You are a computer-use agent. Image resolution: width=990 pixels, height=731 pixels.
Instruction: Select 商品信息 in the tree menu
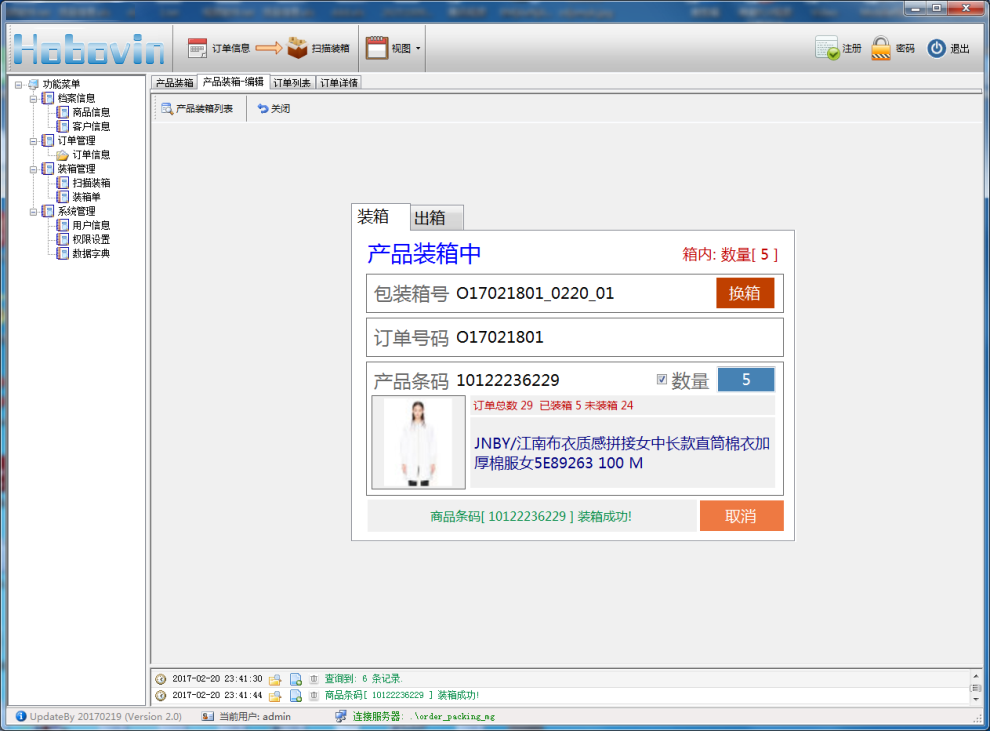(90, 113)
